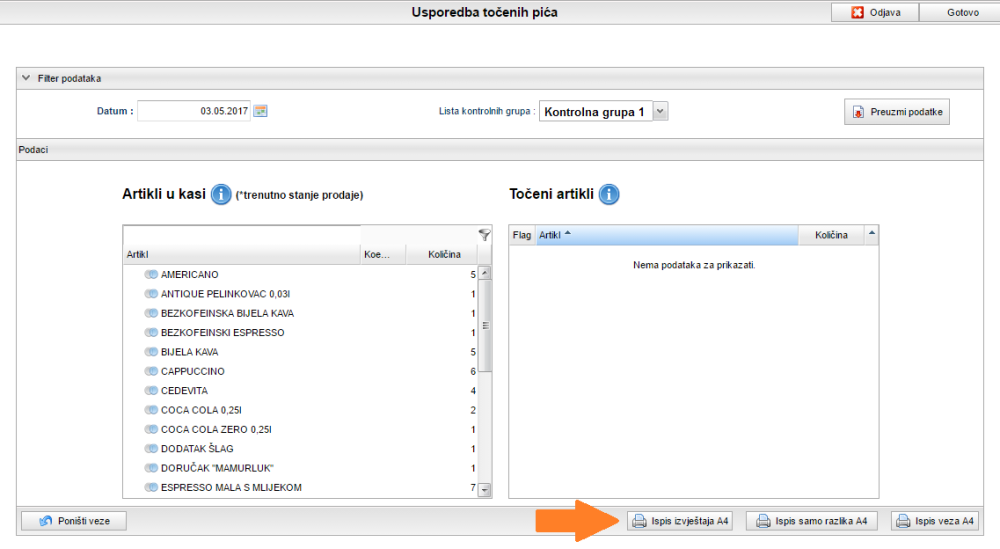
Task: Collapse the Filter podataka section
Action: pyautogui.click(x=26, y=78)
